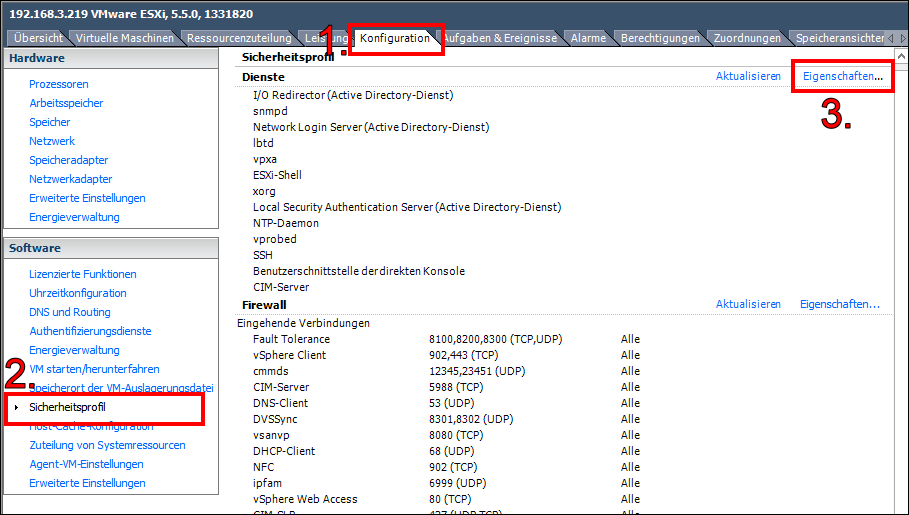Open Eigenschaften for the Firewall section

[x=839, y=304]
